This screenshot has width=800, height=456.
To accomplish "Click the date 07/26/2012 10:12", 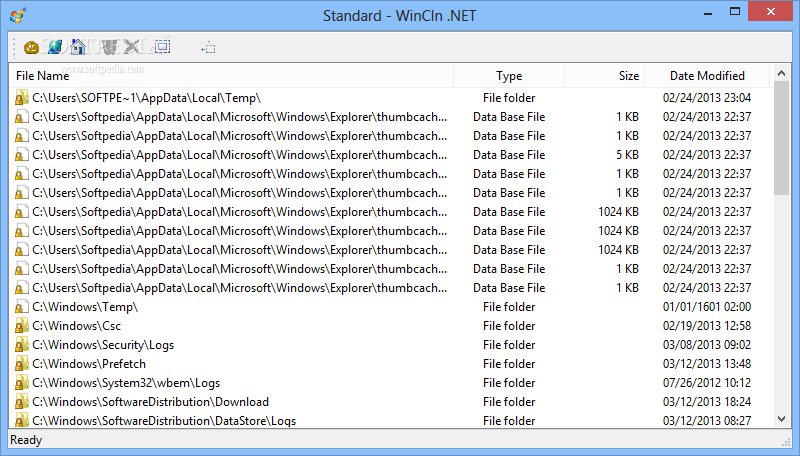I will (707, 383).
